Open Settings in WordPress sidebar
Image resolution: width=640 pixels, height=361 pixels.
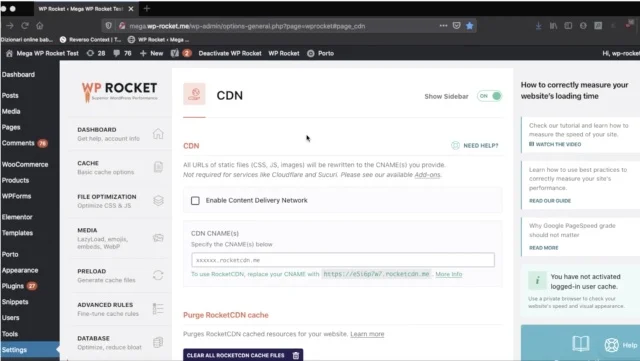pos(14,350)
